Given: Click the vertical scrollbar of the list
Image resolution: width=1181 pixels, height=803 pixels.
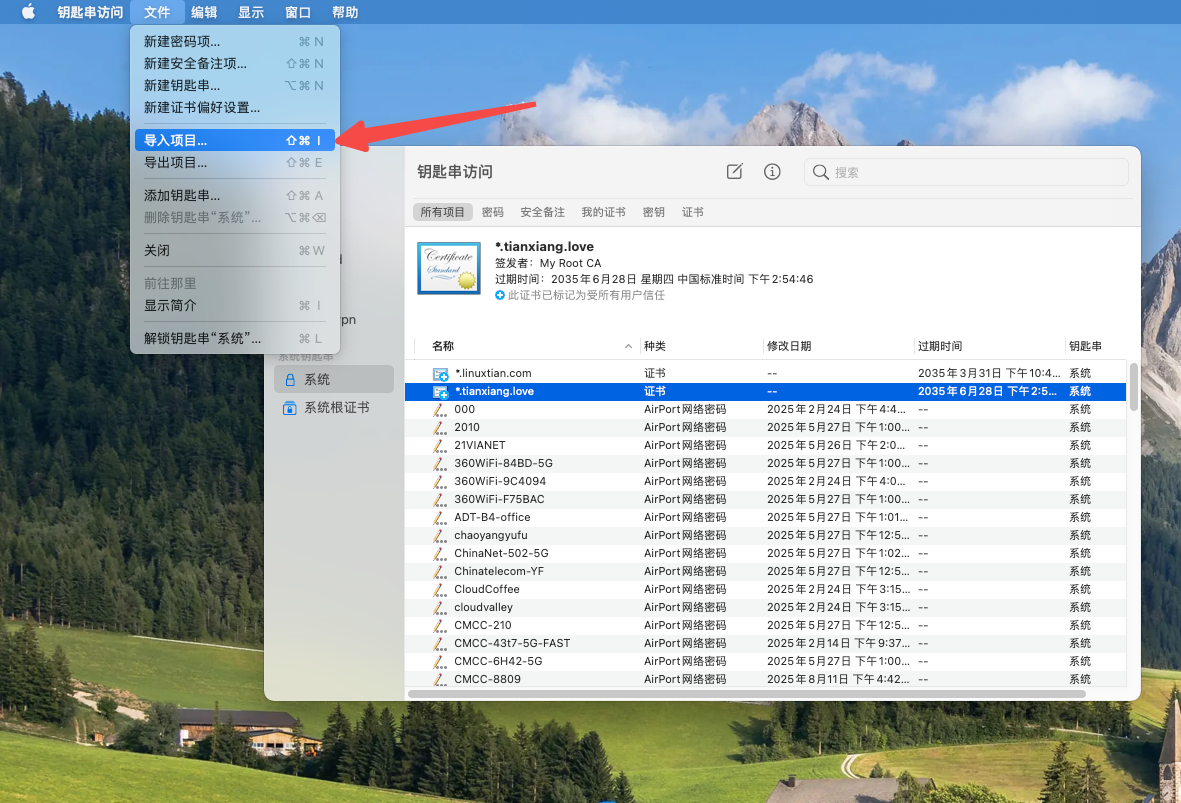Looking at the screenshot, I should [x=1133, y=387].
